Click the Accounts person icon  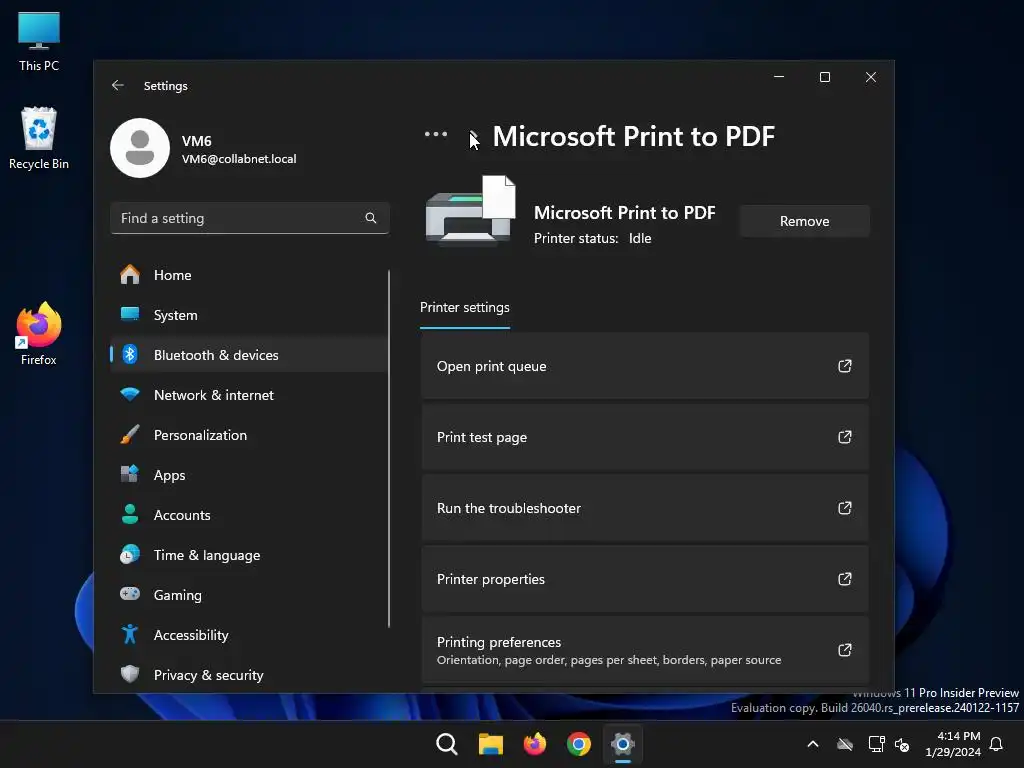tap(130, 514)
